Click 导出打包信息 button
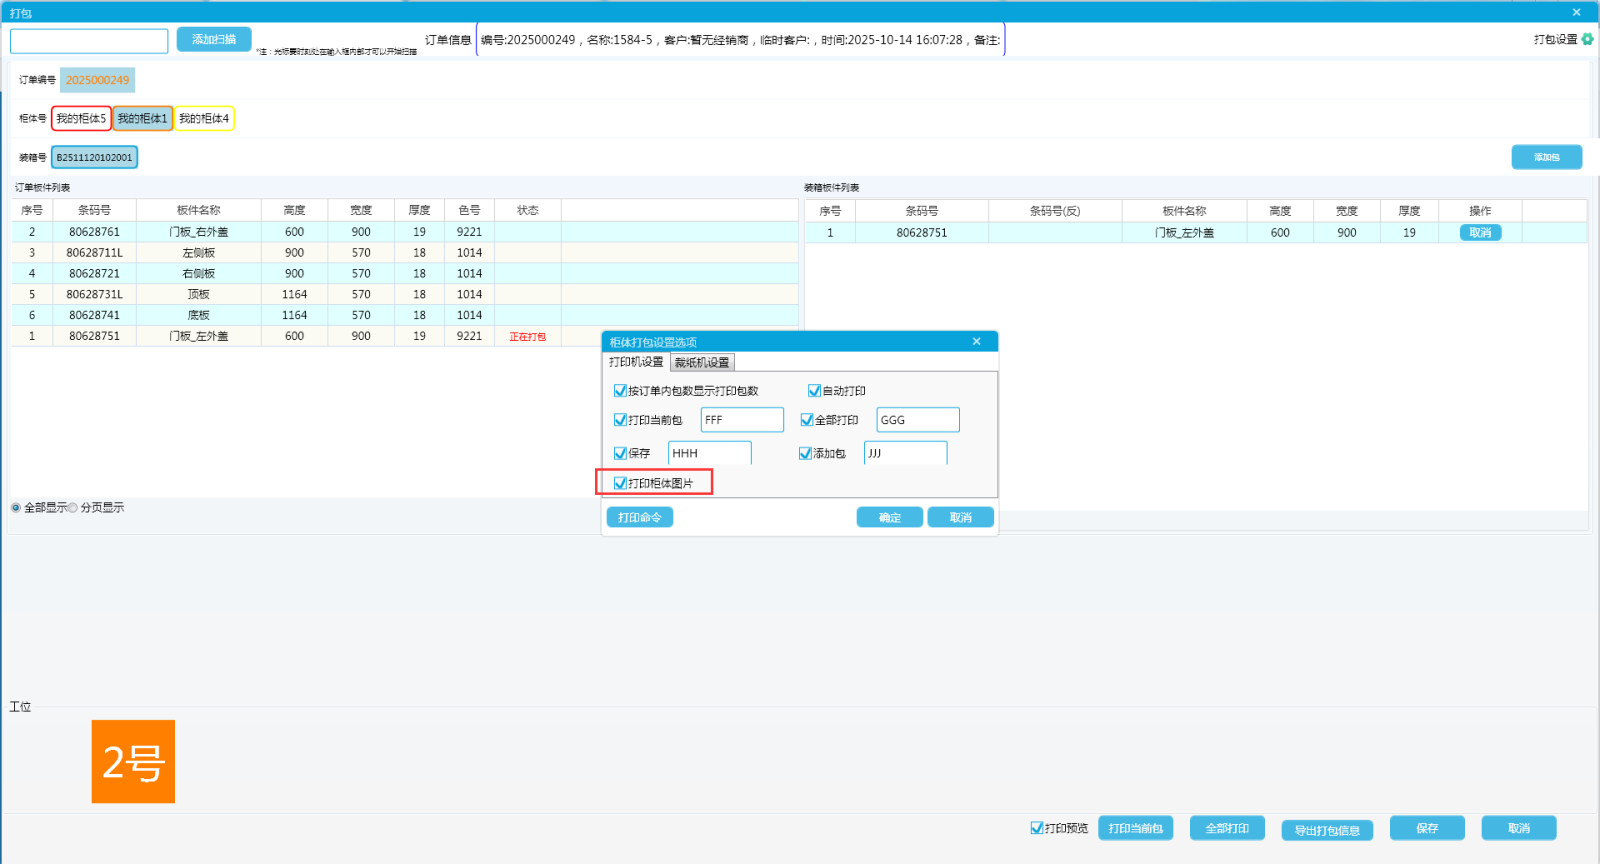 click(1327, 830)
